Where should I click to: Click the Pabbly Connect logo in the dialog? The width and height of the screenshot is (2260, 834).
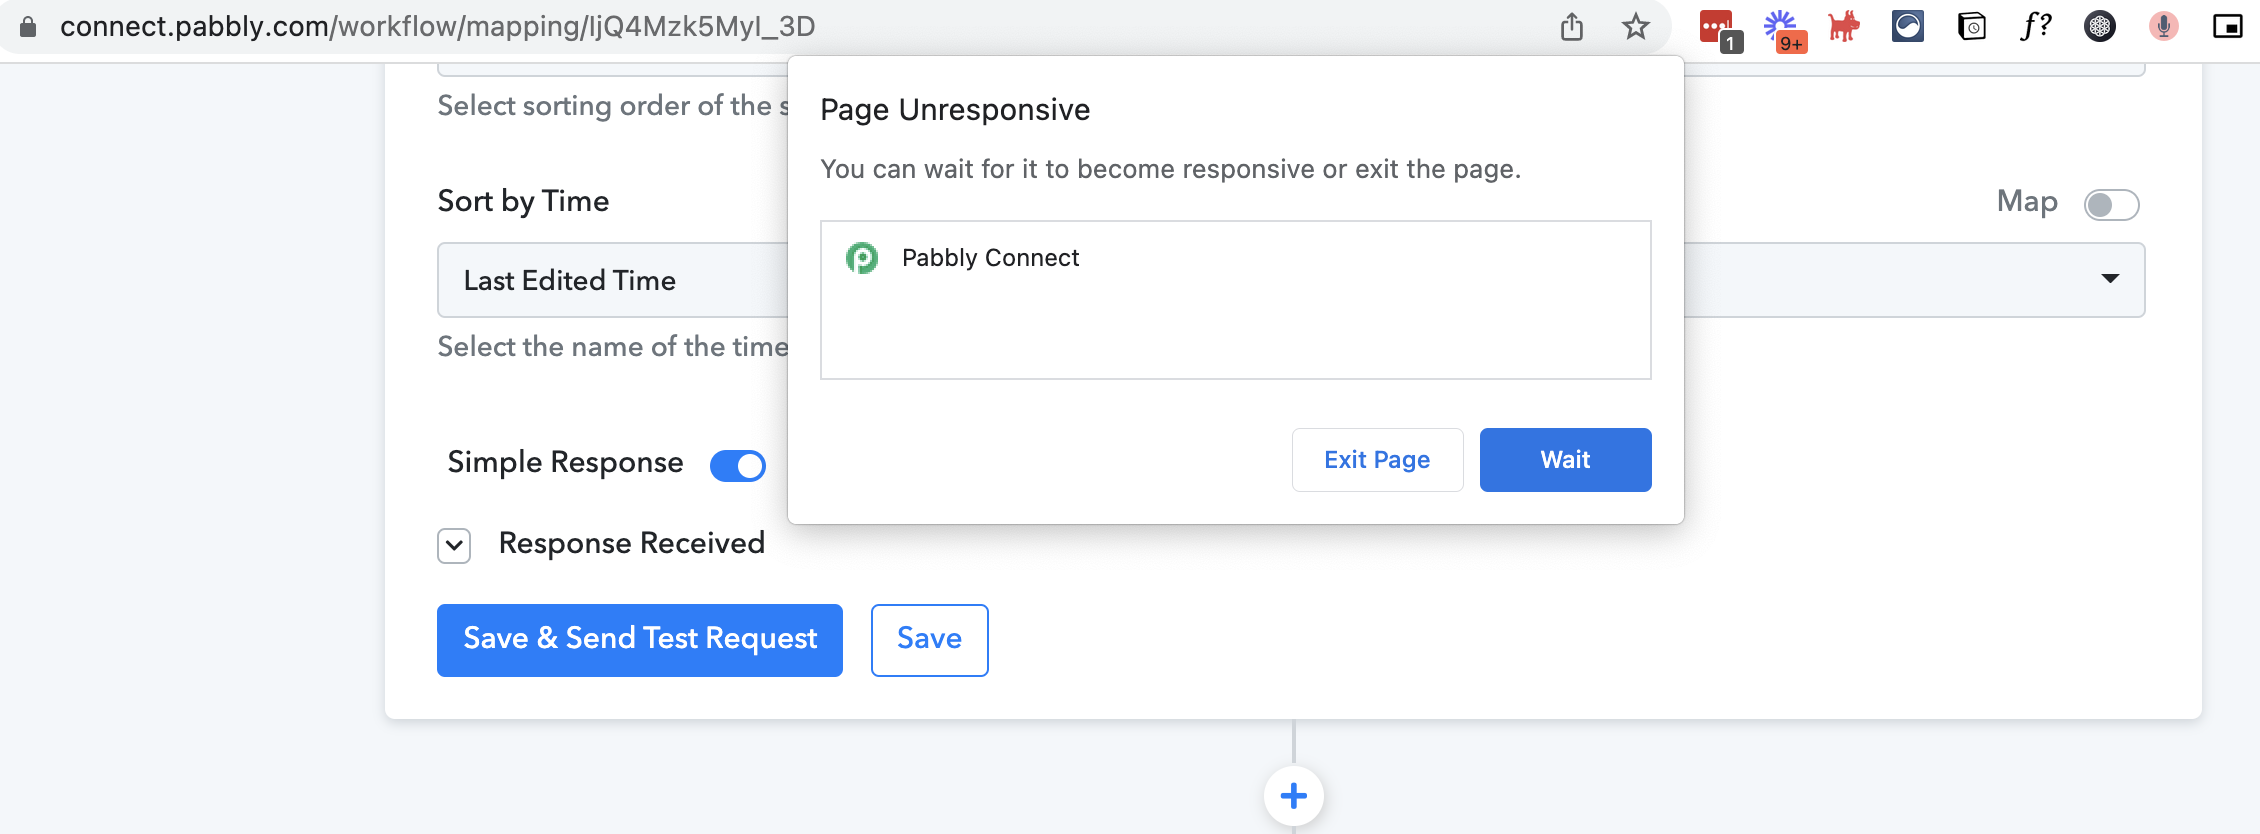pyautogui.click(x=862, y=258)
